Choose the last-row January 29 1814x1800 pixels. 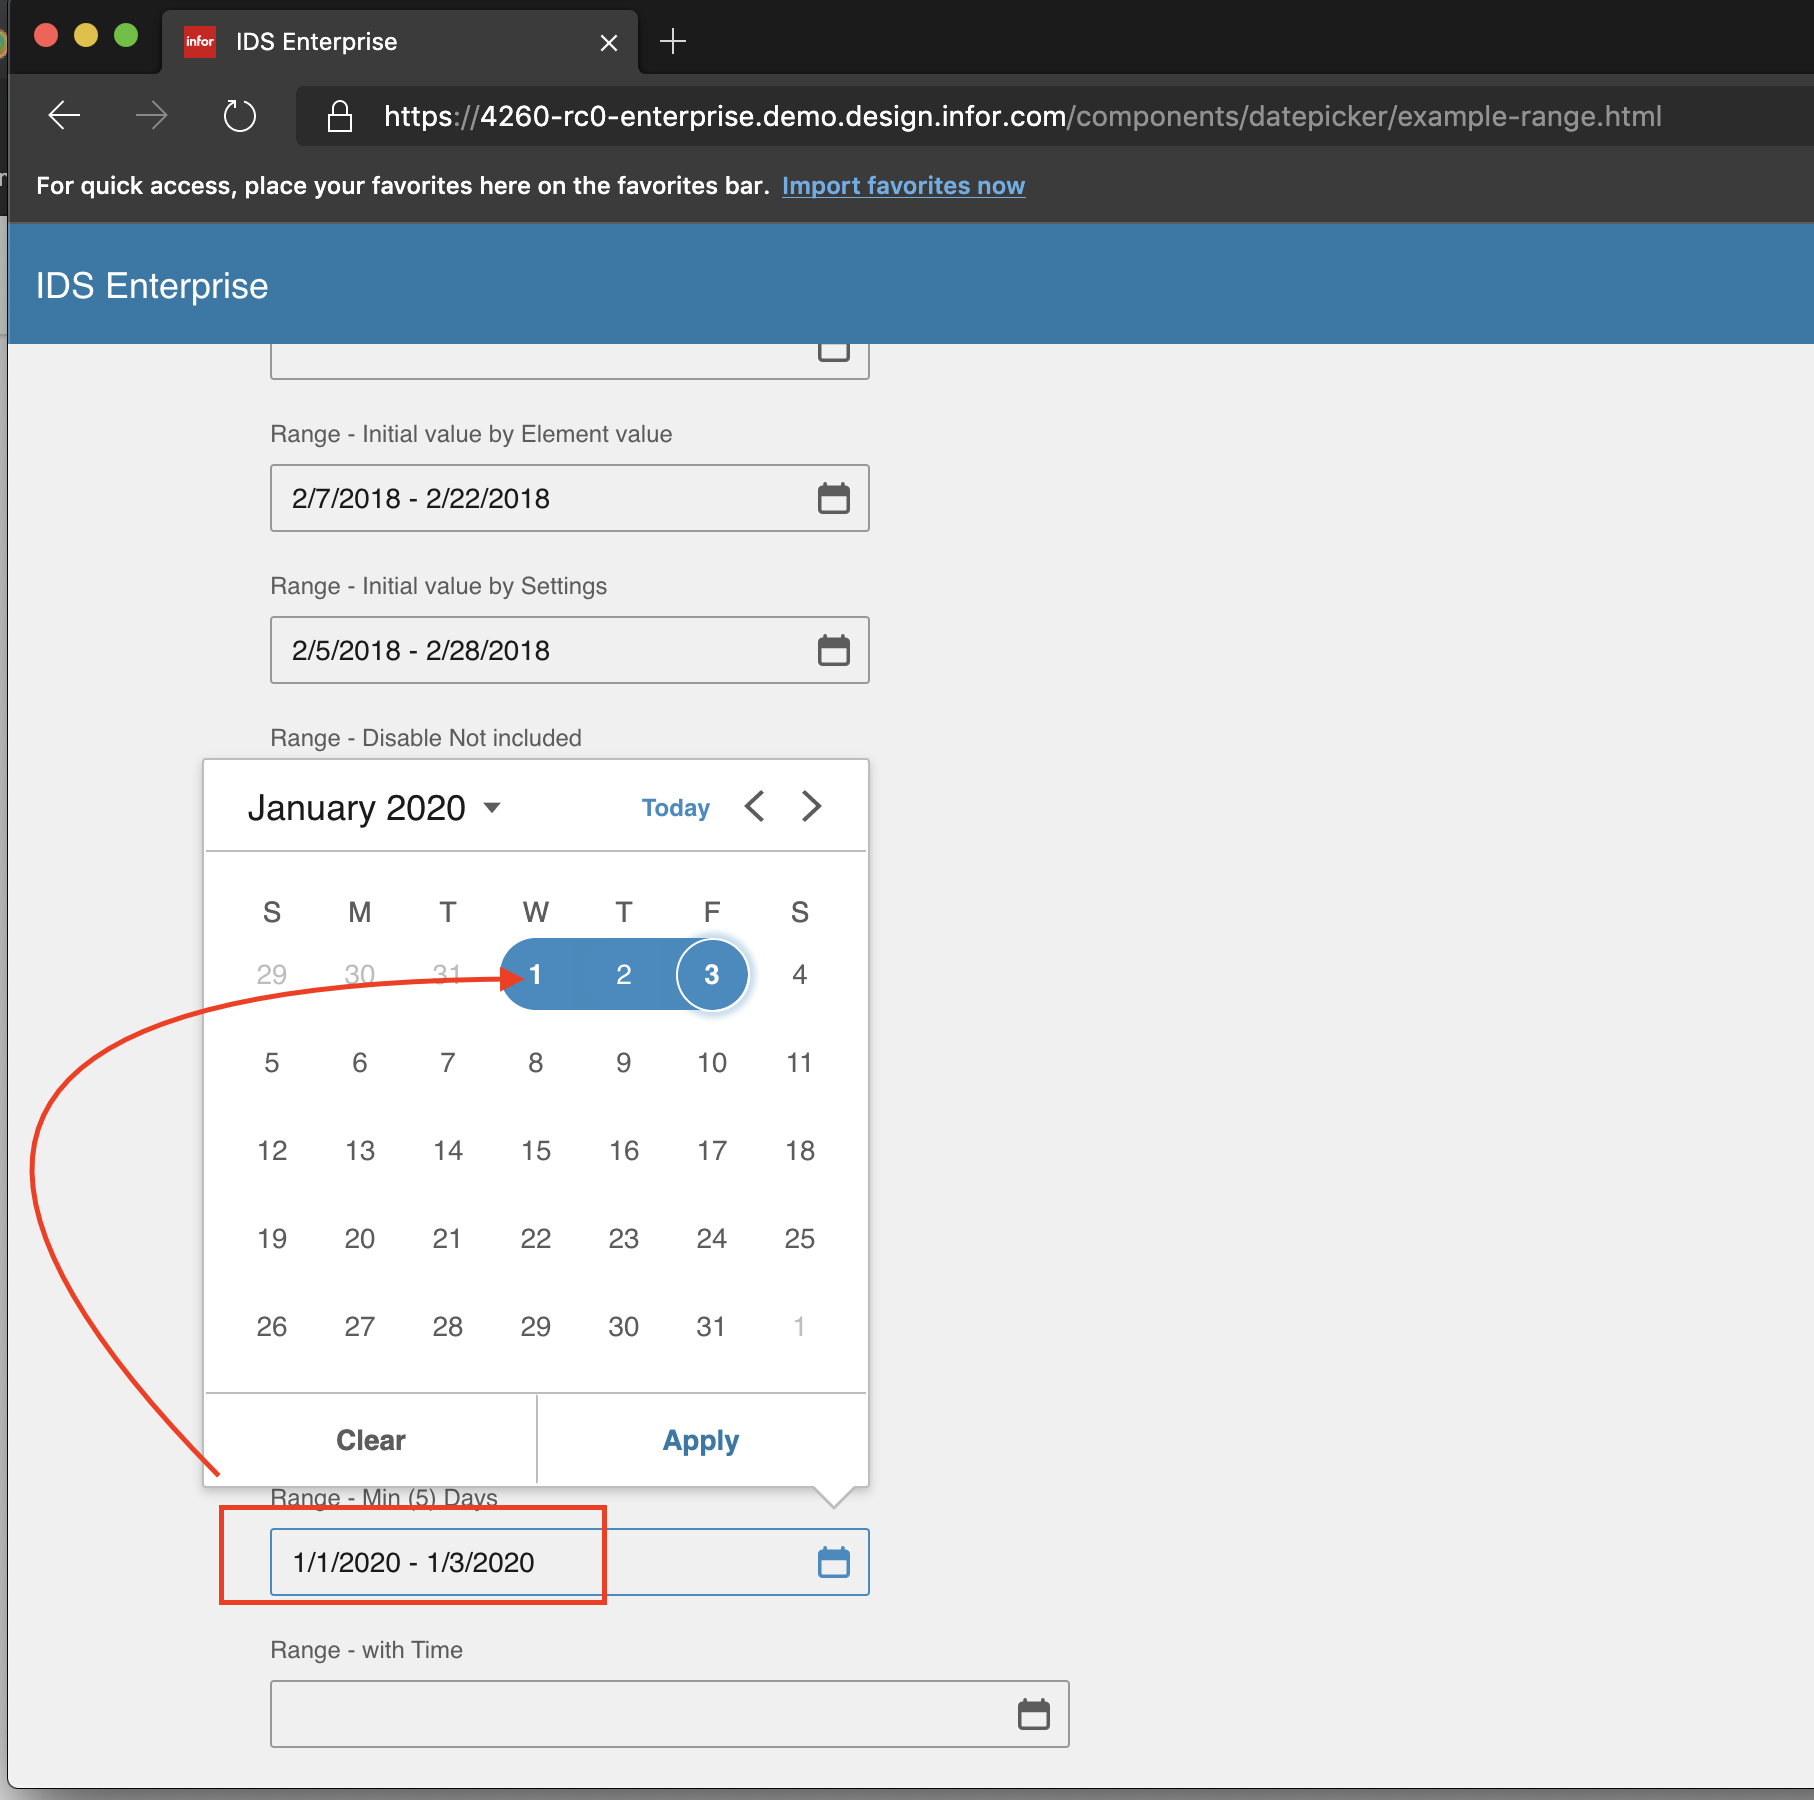click(536, 1326)
